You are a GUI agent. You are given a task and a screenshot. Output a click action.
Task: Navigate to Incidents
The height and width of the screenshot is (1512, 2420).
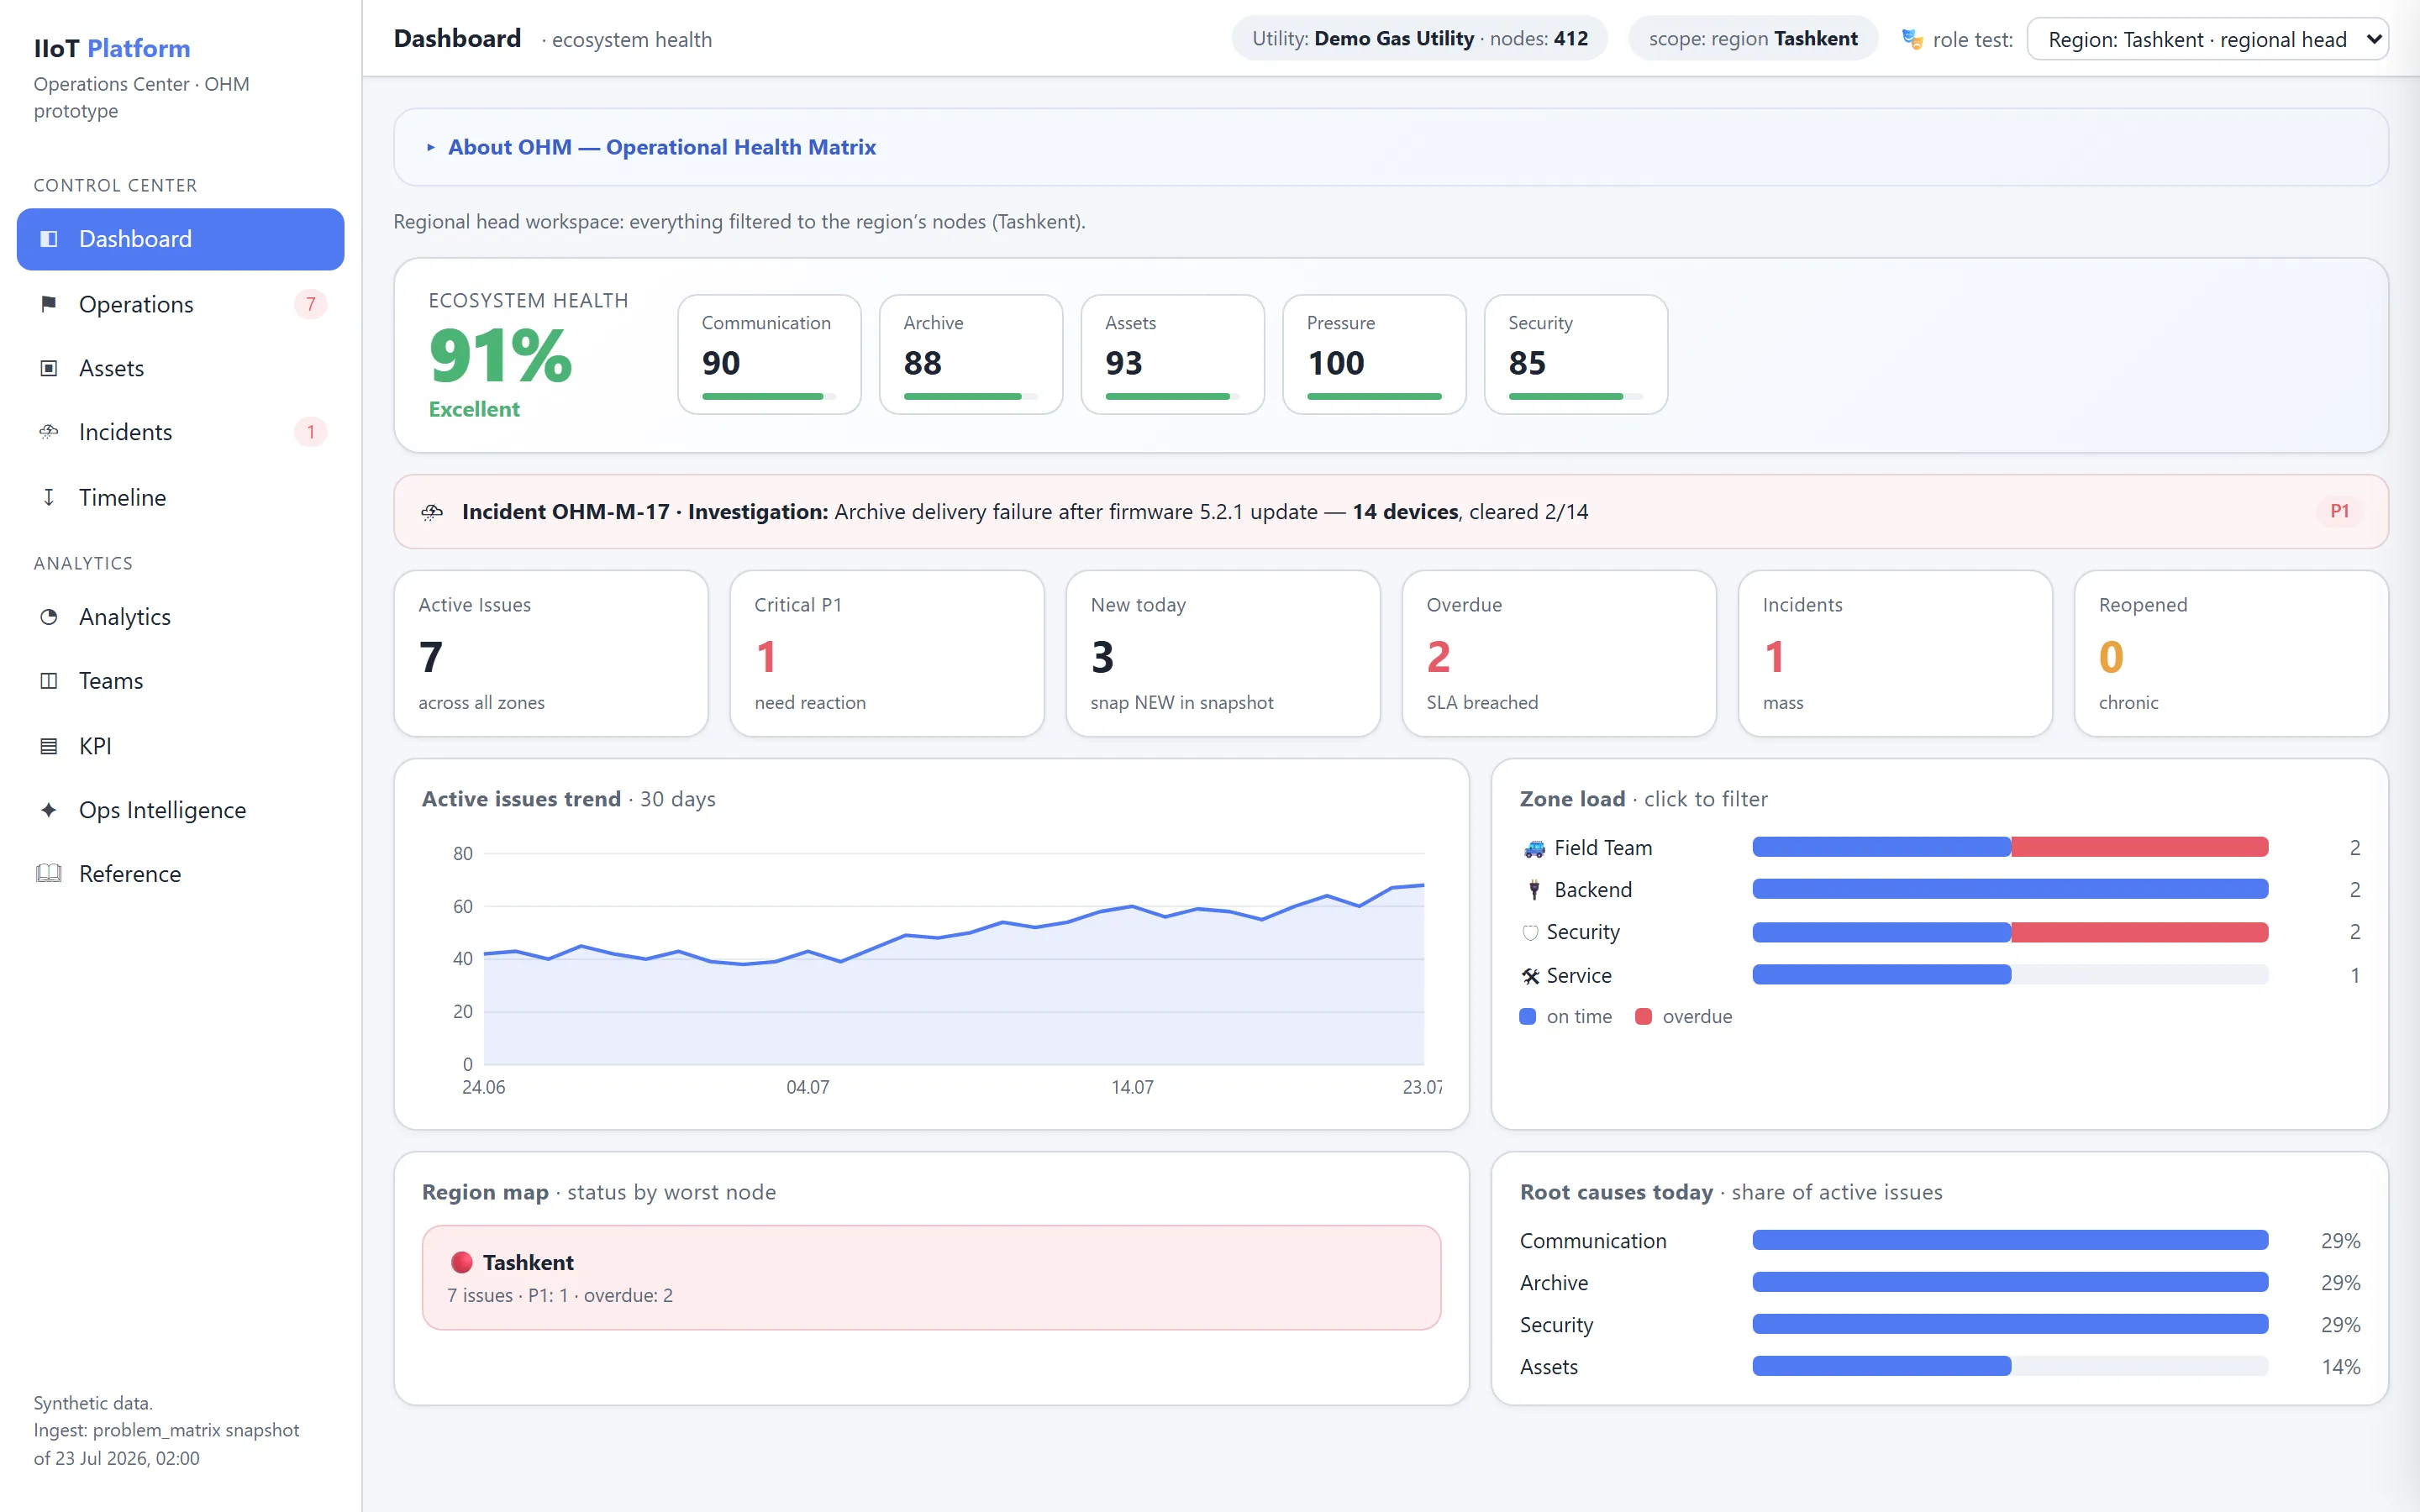tap(180, 432)
